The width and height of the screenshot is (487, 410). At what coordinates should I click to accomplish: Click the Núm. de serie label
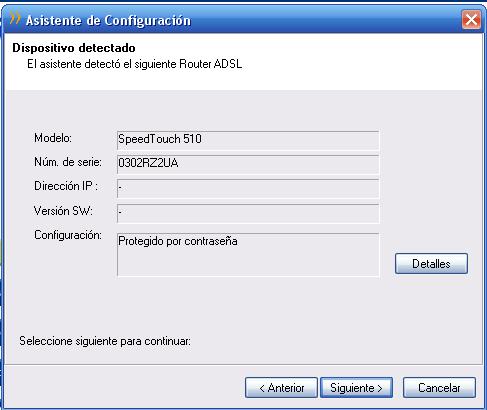(x=68, y=162)
